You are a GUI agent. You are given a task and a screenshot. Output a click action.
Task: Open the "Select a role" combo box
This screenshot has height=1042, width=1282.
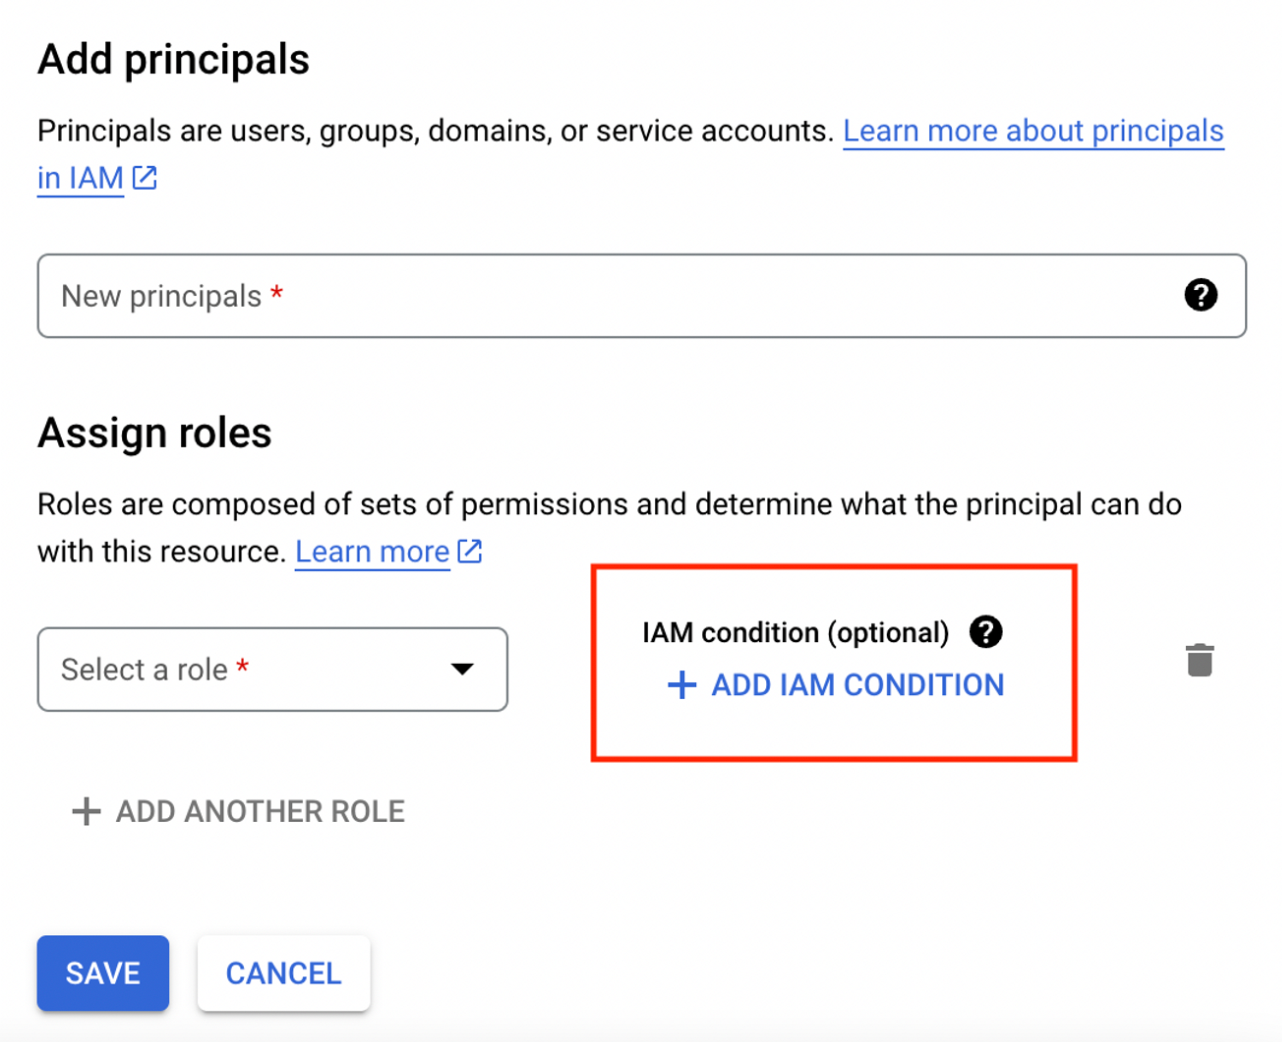[x=250, y=669]
